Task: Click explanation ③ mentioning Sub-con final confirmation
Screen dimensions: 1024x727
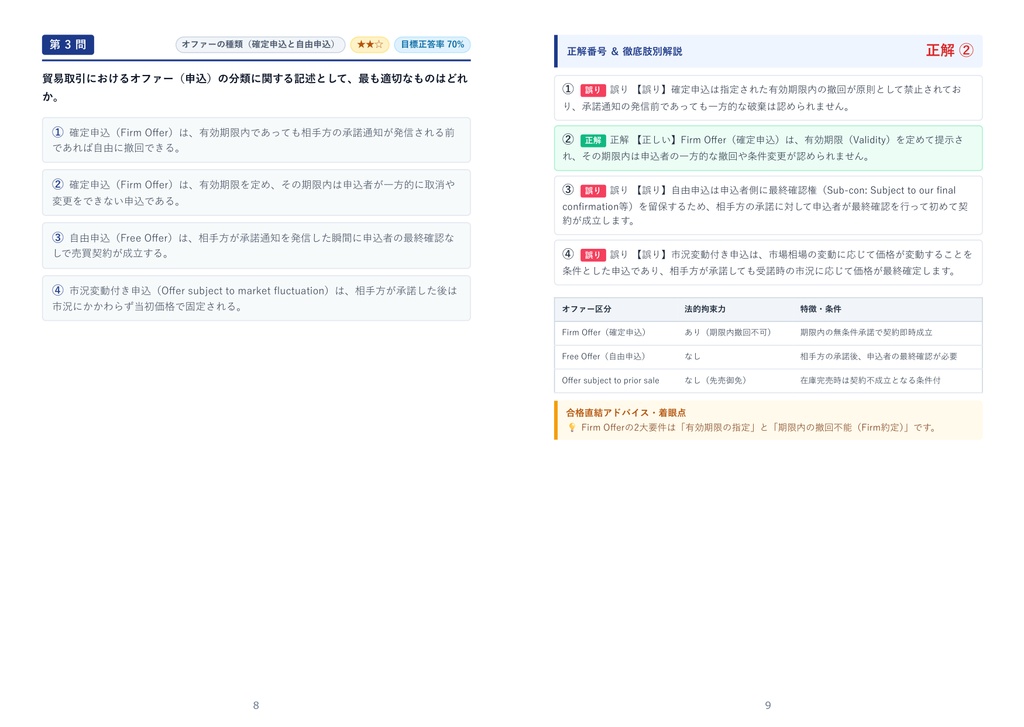Action: pyautogui.click(x=768, y=205)
